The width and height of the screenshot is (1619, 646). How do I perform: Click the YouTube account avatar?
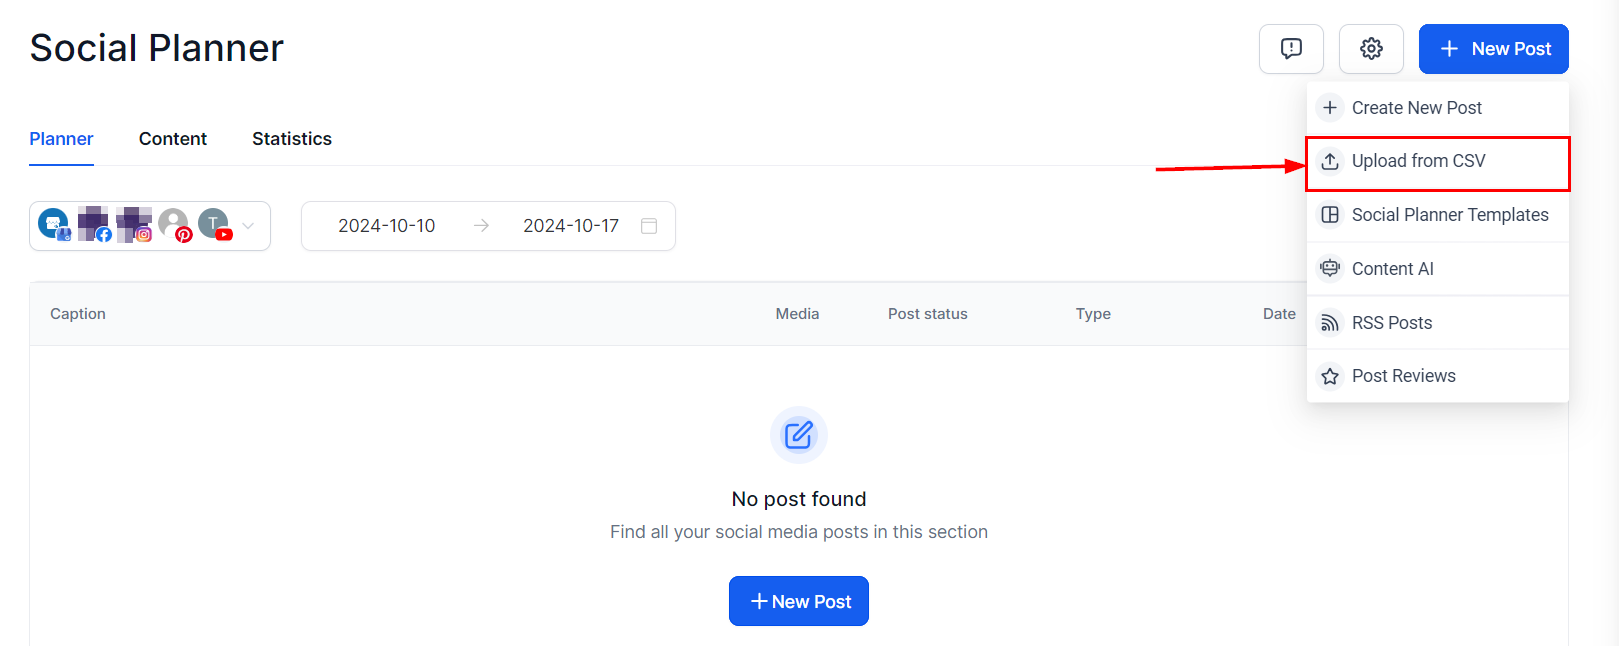coord(214,224)
